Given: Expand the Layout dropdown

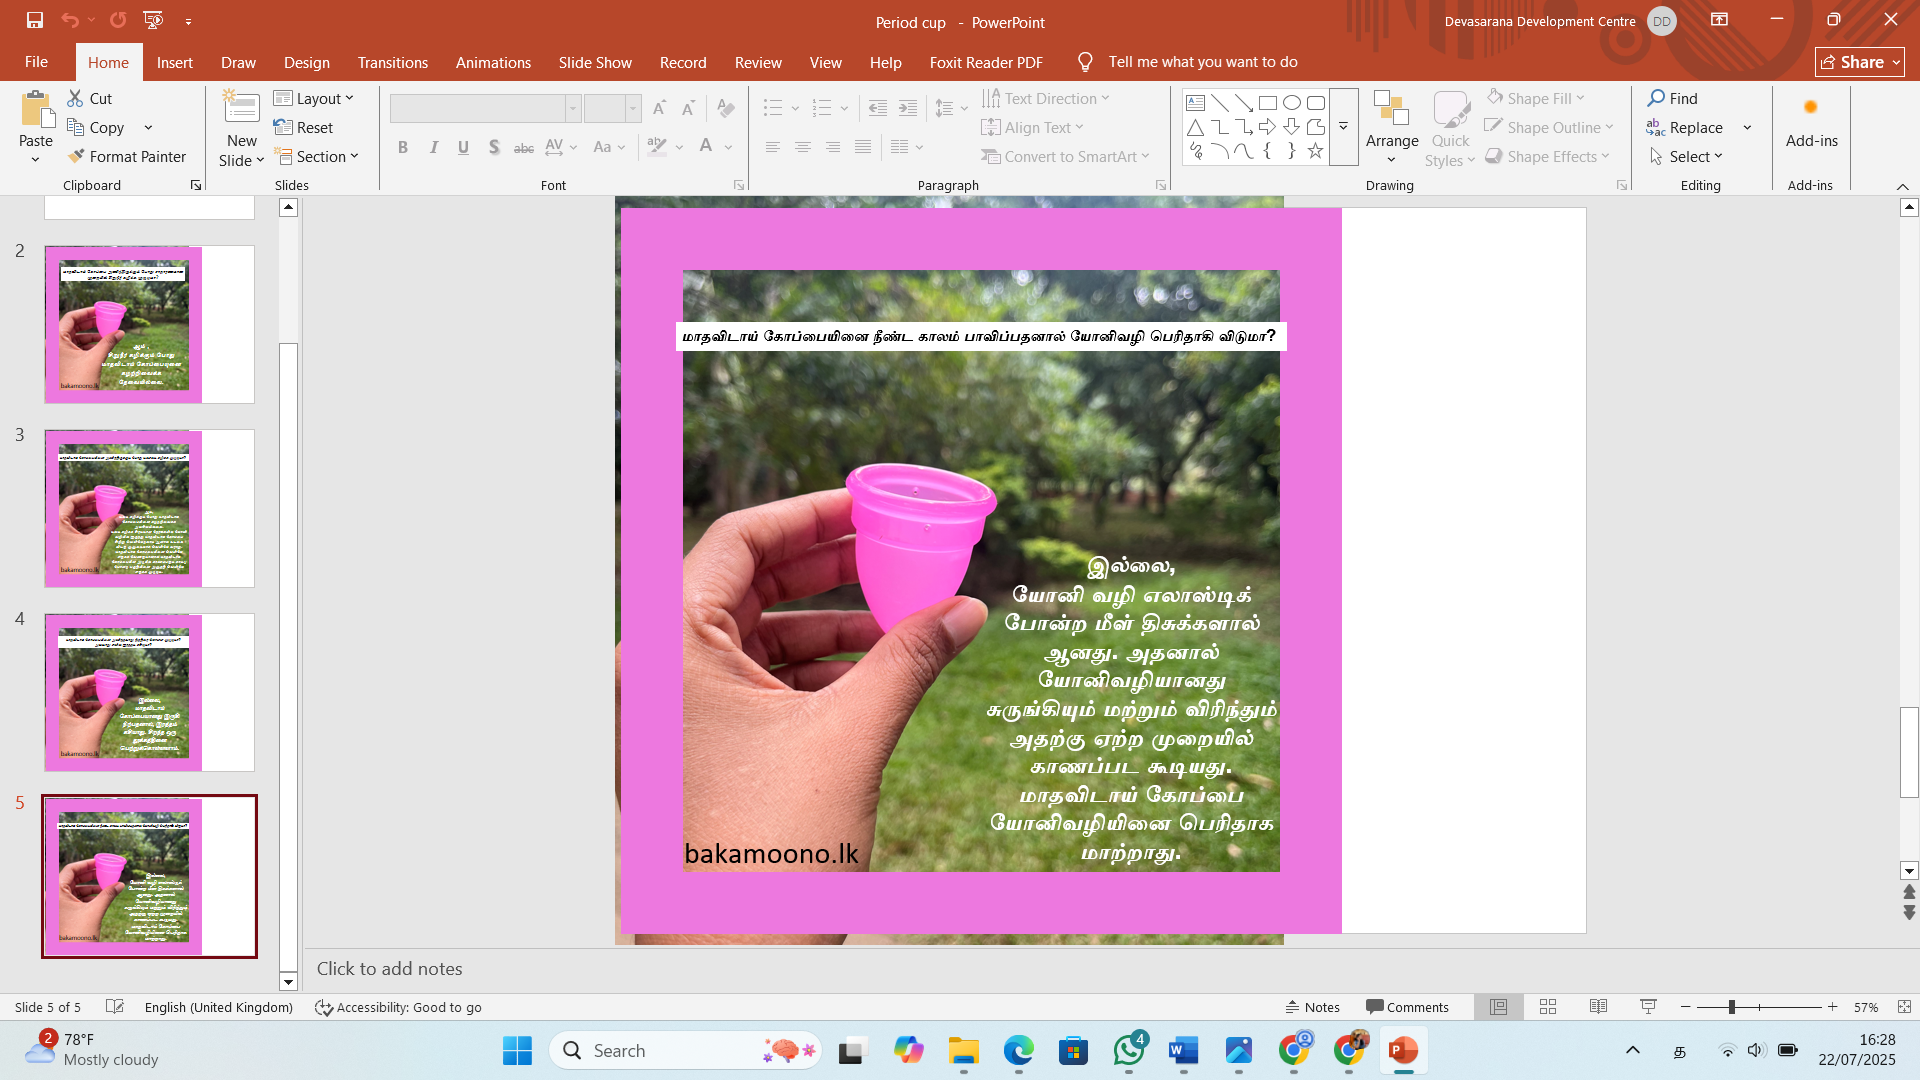Looking at the screenshot, I should [314, 98].
